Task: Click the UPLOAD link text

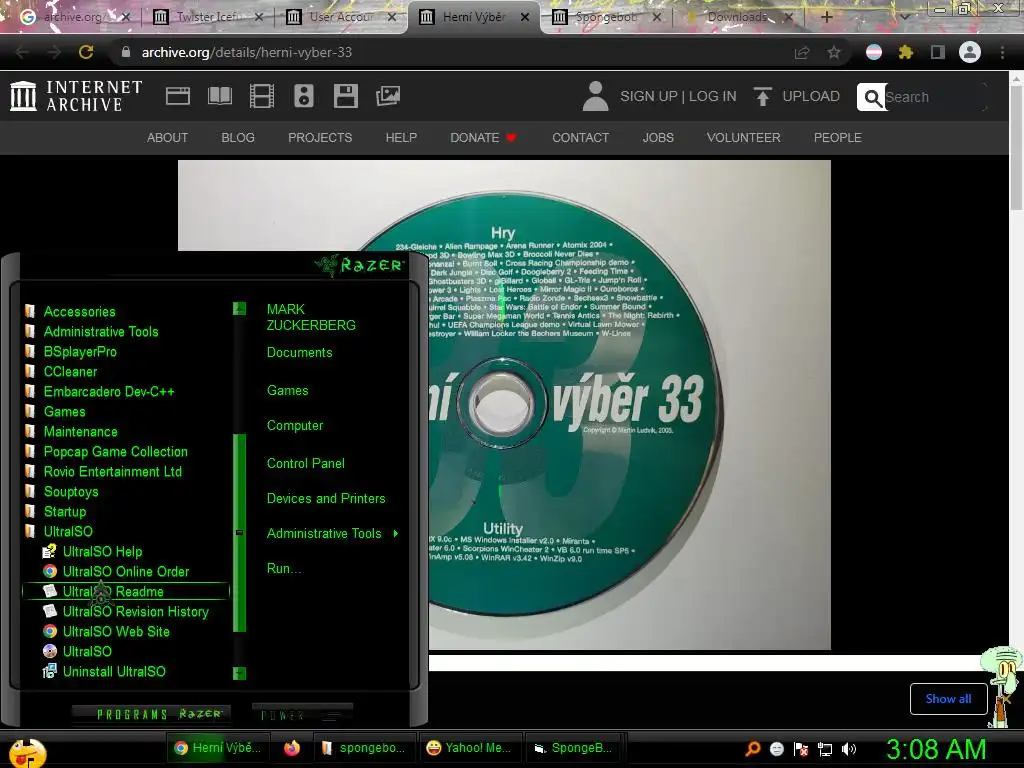Action: click(x=811, y=96)
